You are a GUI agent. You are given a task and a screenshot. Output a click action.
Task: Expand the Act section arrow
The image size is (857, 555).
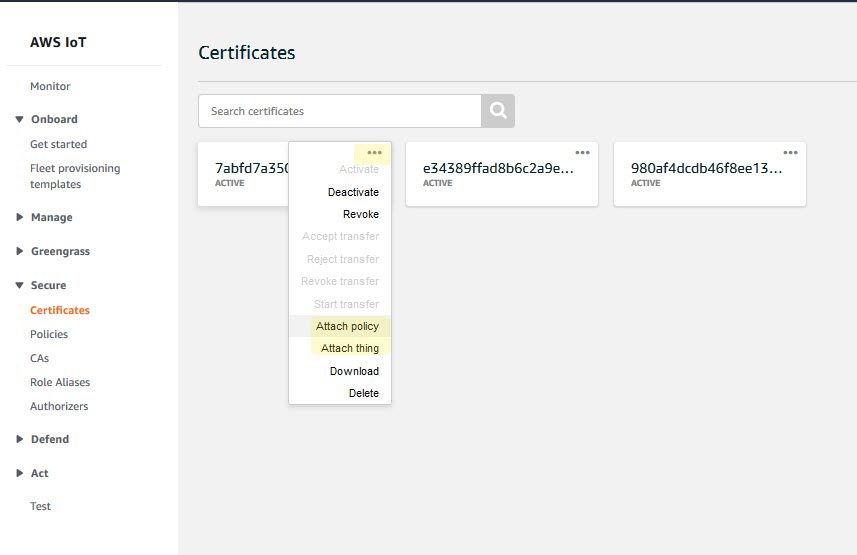(19, 473)
